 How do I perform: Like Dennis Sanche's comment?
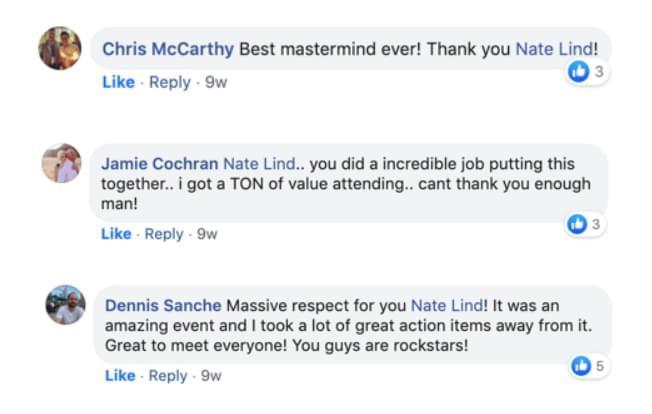click(120, 376)
